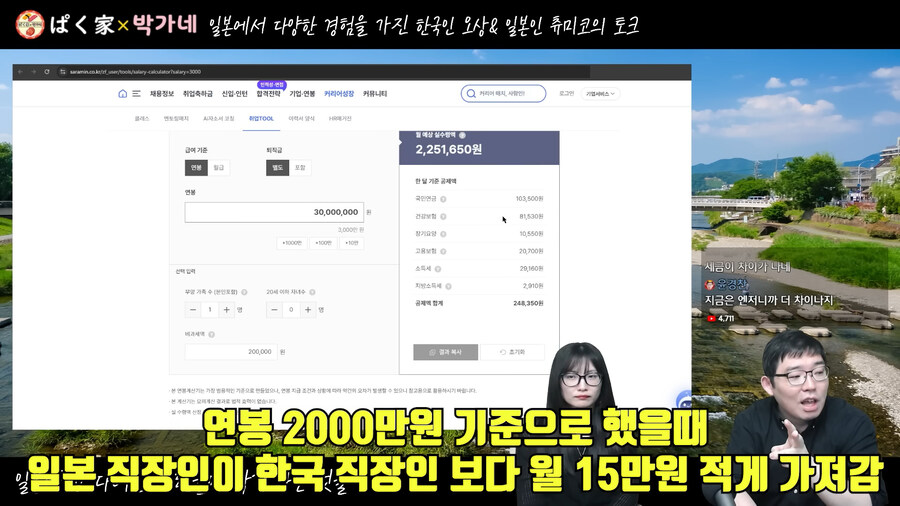Screen dimensions: 900x506
Task: Open the 커리어성장 menu
Action: [339, 94]
